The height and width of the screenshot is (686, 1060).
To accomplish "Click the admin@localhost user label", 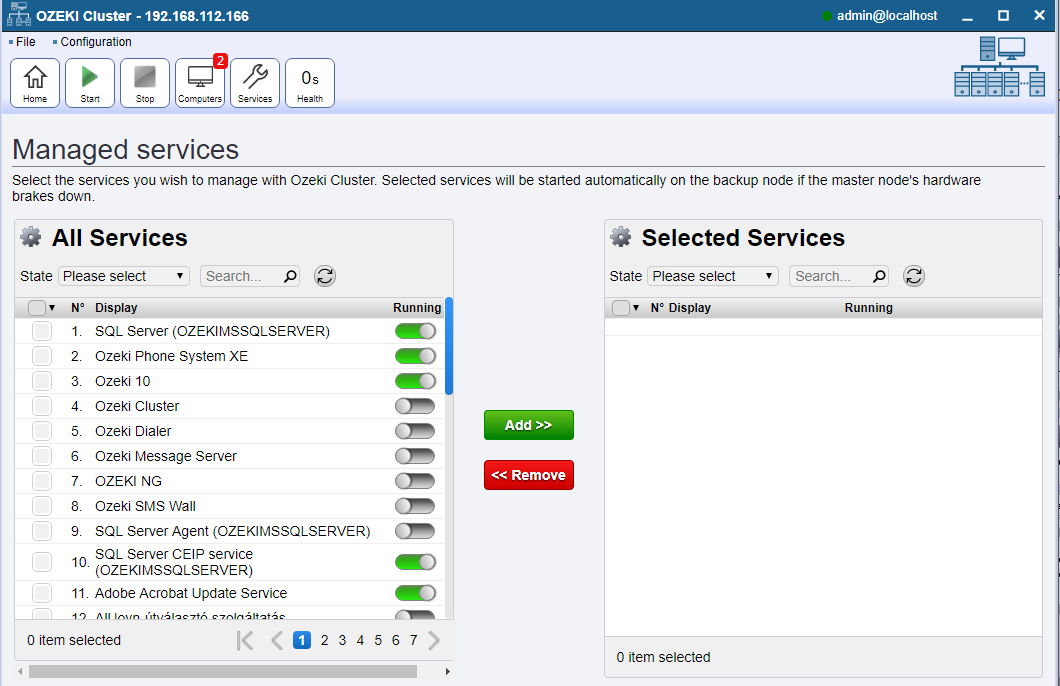I will (887, 16).
